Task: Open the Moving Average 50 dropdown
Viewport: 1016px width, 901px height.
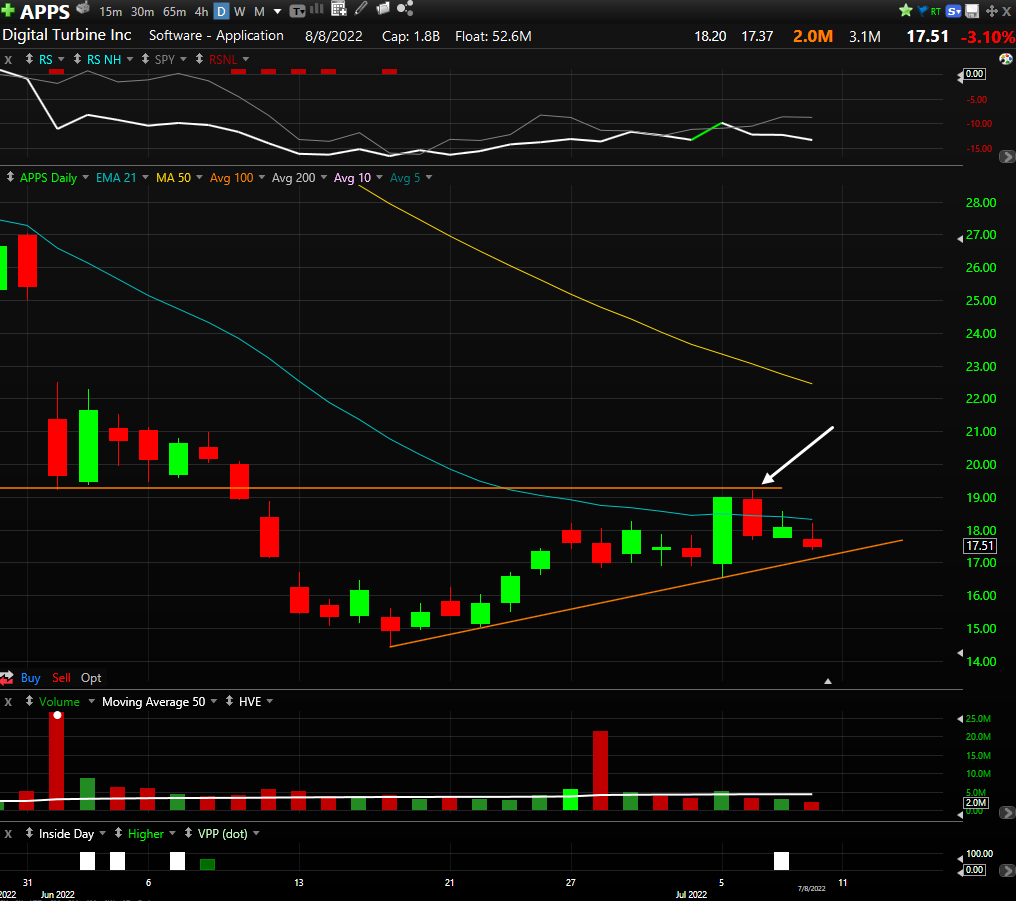Action: 214,701
